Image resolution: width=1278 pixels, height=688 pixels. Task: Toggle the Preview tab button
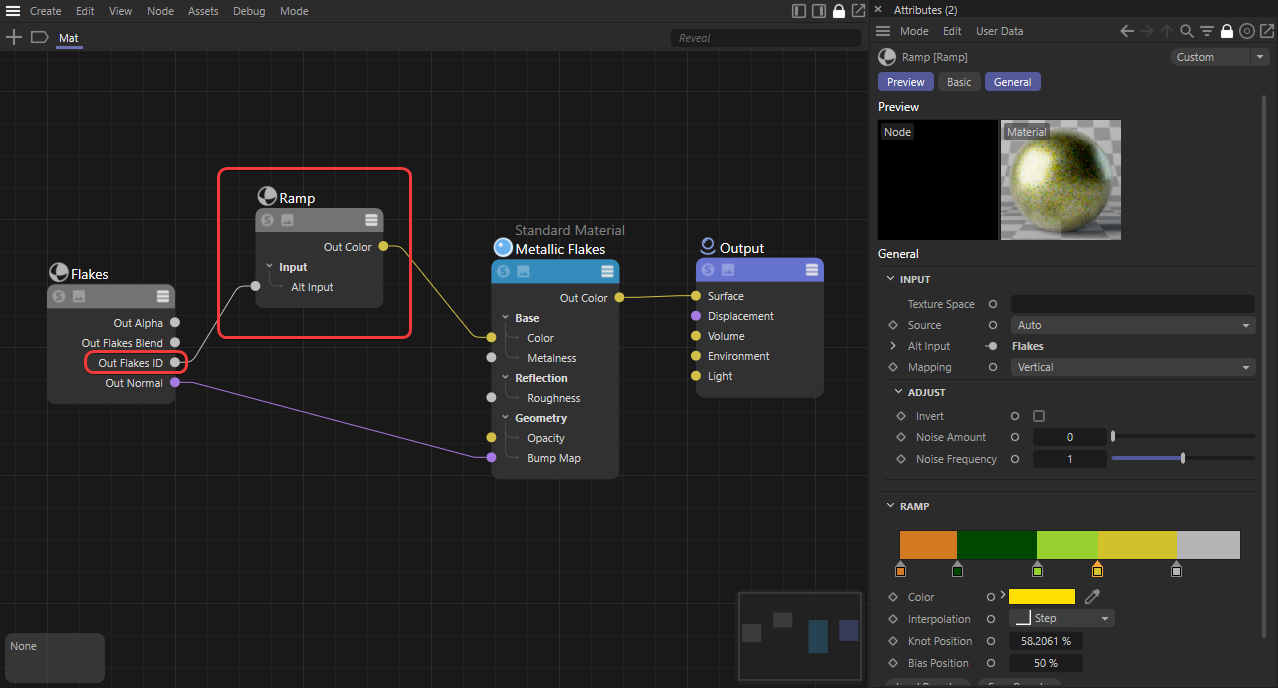(906, 82)
